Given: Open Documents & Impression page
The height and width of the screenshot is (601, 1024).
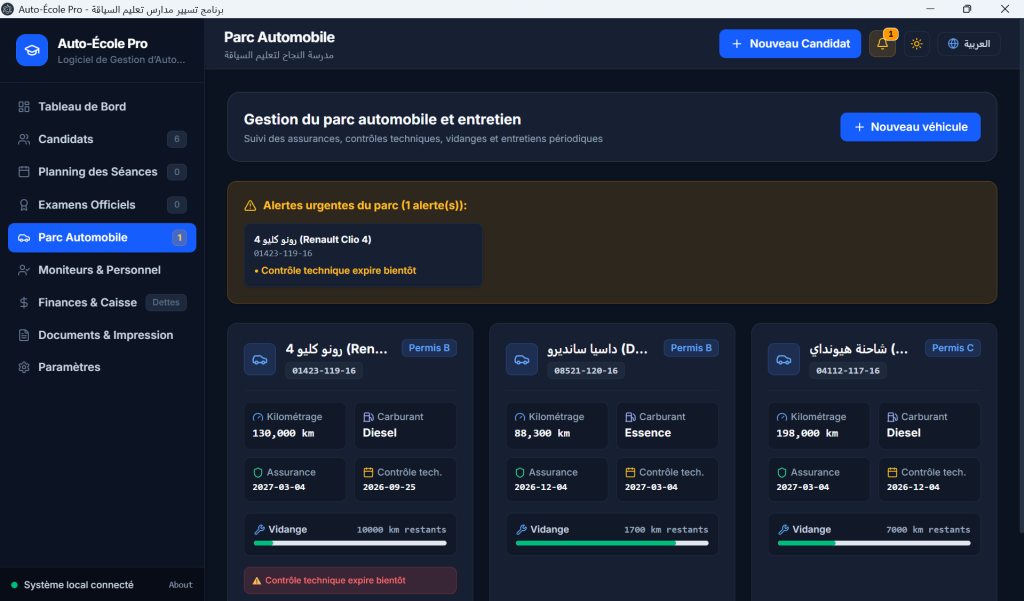Looking at the screenshot, I should coord(102,335).
